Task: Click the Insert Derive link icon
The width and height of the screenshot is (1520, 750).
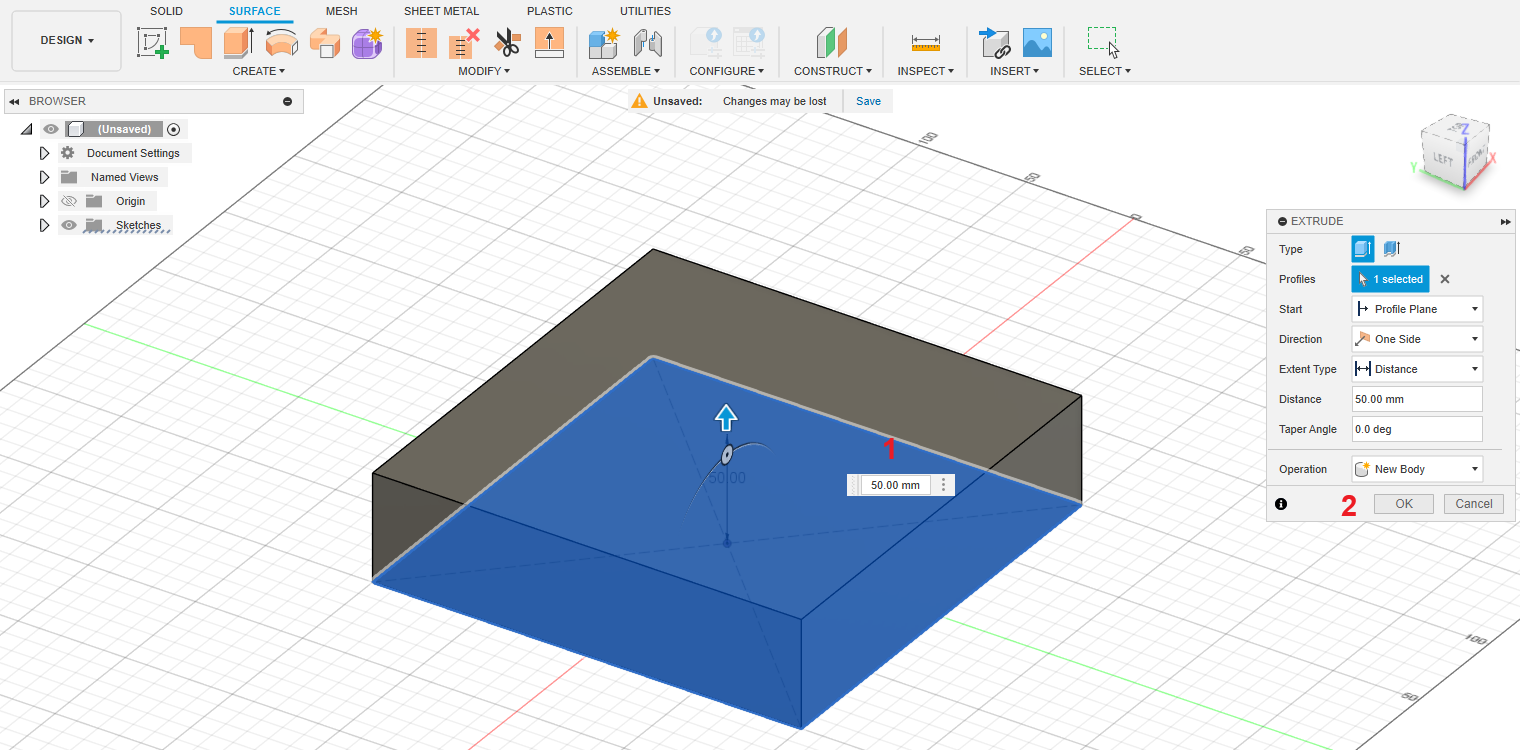Action: point(994,42)
